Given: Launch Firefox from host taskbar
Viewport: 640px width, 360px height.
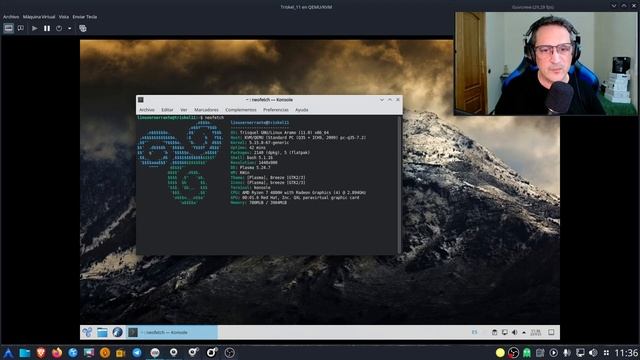Looking at the screenshot, I should click(57, 353).
